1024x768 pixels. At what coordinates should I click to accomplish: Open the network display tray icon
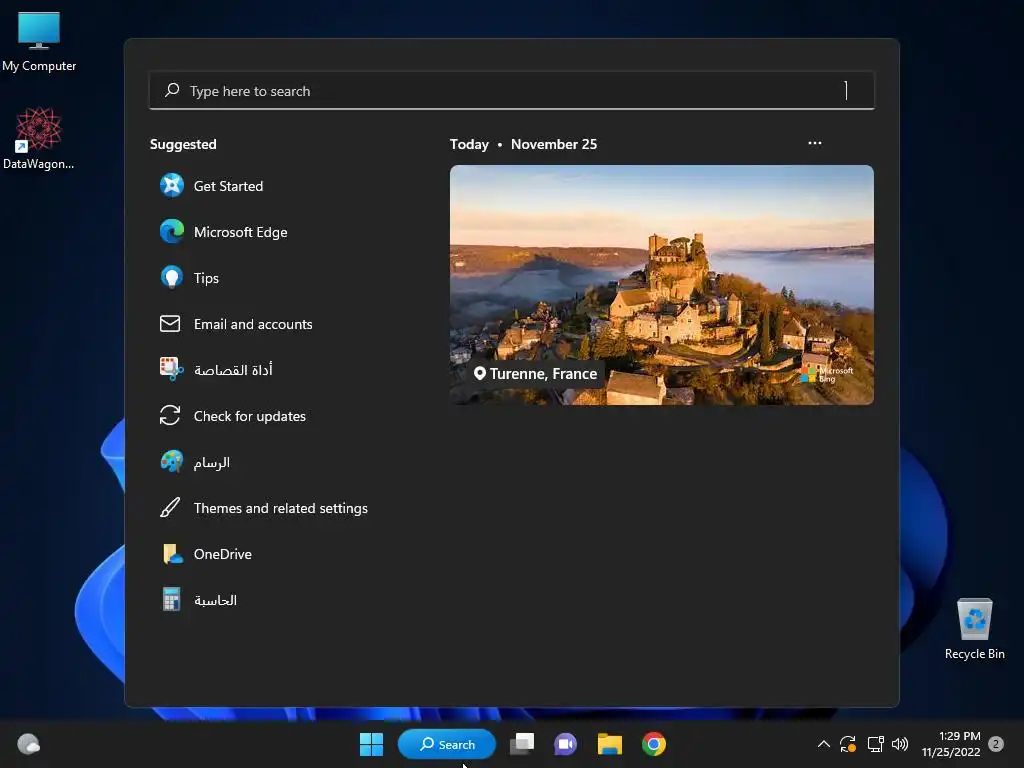click(875, 744)
